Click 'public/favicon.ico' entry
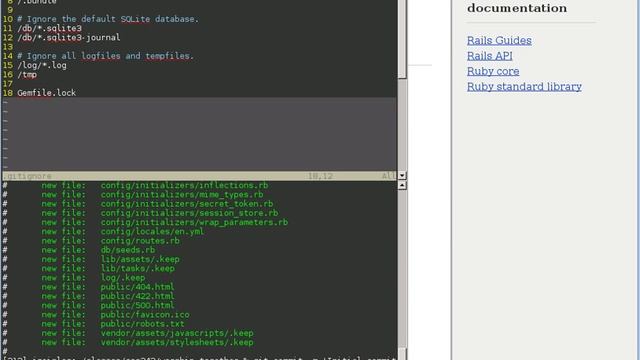Image resolution: width=640 pixels, height=360 pixels. pyautogui.click(x=145, y=315)
